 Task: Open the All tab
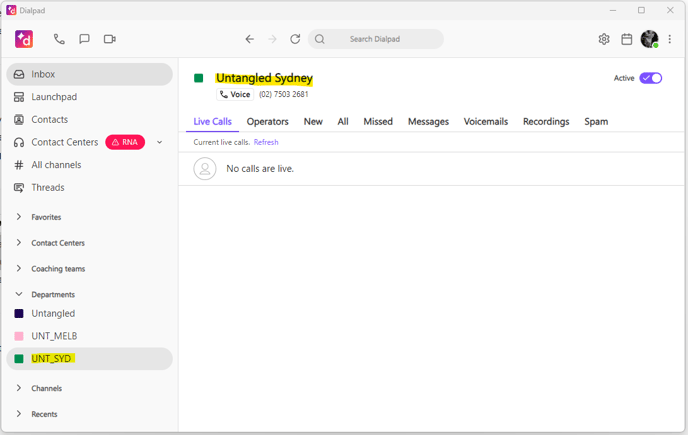(343, 122)
